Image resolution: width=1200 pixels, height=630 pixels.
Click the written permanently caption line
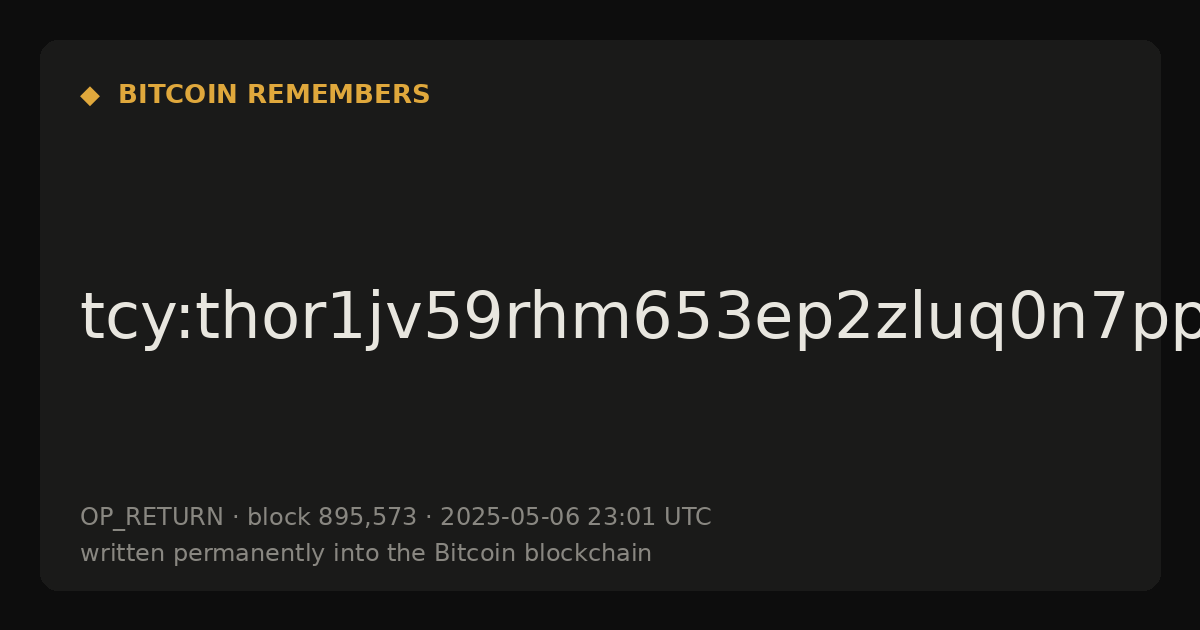pos(366,553)
